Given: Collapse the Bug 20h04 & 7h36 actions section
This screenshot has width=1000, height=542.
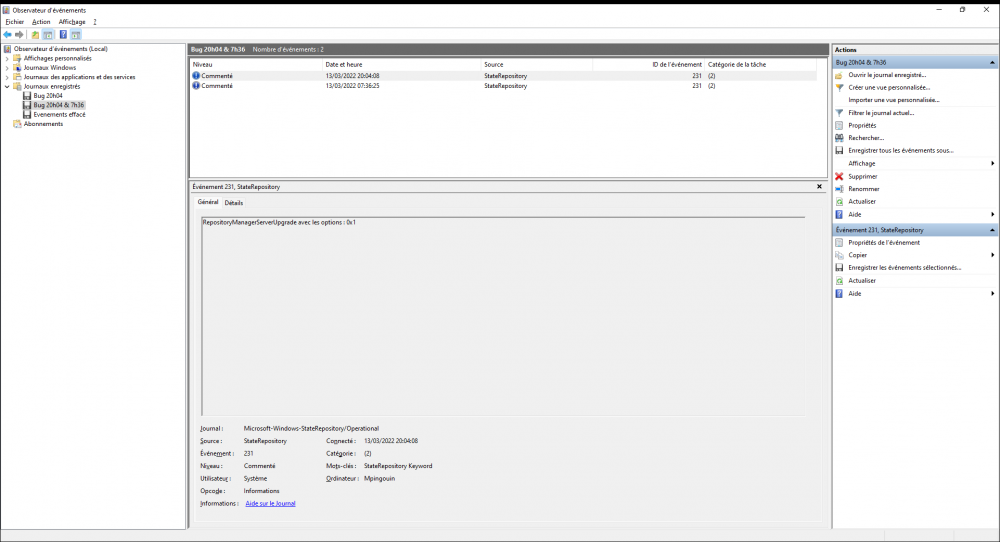Looking at the screenshot, I should pos(991,62).
